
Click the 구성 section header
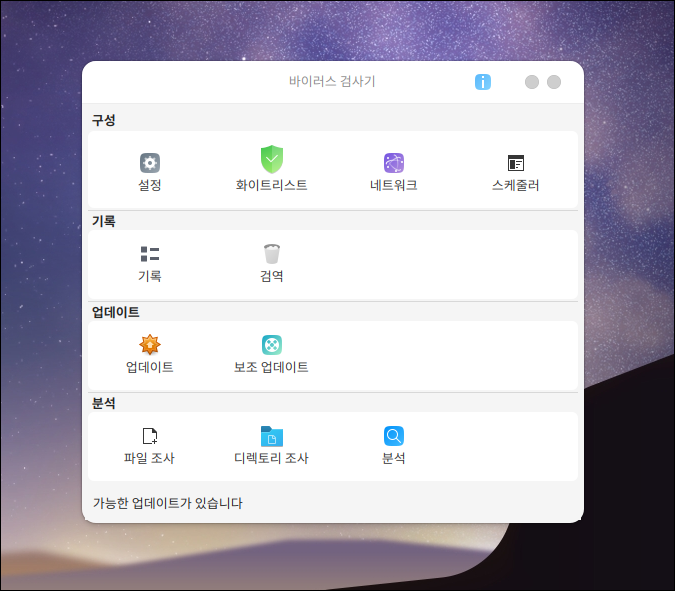[104, 120]
